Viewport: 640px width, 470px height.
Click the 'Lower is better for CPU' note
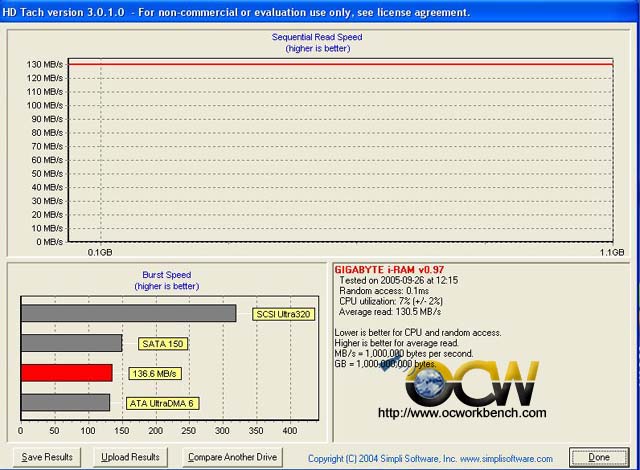(x=418, y=333)
